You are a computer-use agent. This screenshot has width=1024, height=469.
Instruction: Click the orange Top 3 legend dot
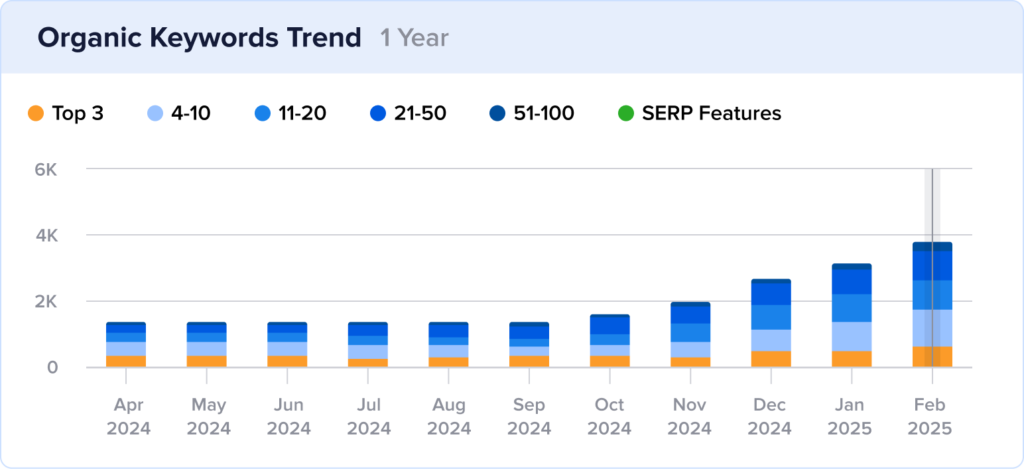[36, 114]
